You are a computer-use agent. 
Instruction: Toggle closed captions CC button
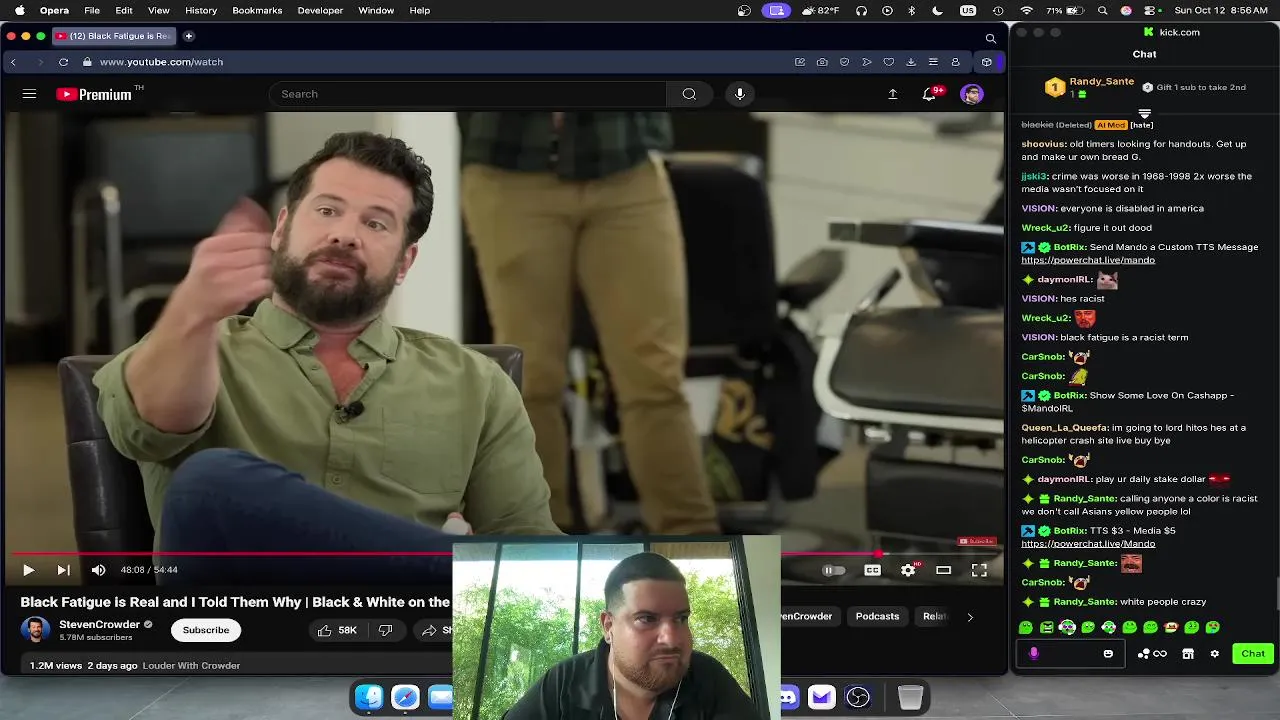[x=873, y=570]
